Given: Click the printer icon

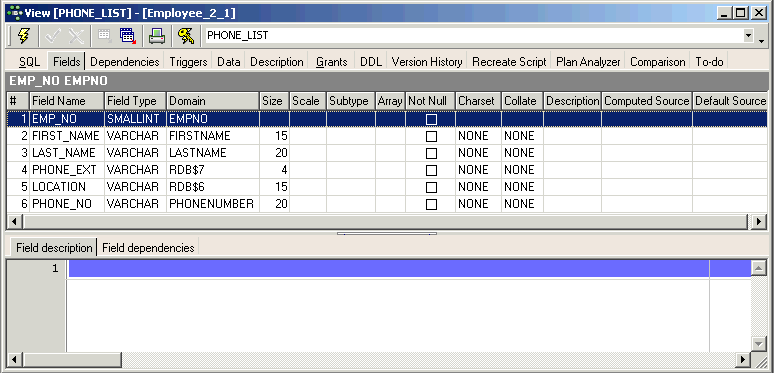Looking at the screenshot, I should tap(157, 36).
